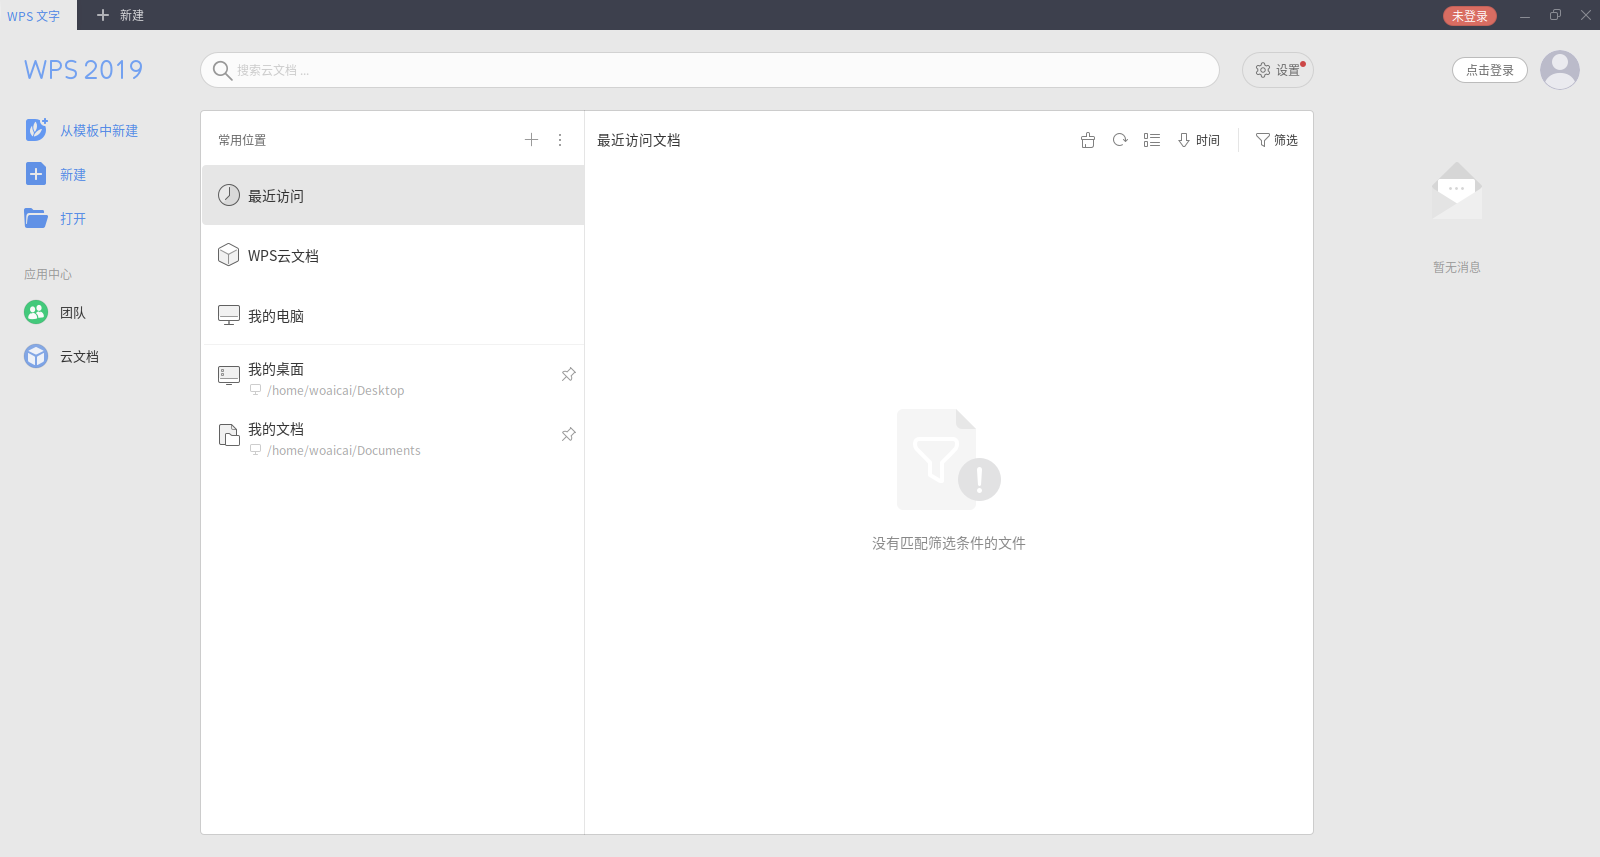Open the 云文档 app in 应用中心
The image size is (1600, 857).
pos(62,357)
